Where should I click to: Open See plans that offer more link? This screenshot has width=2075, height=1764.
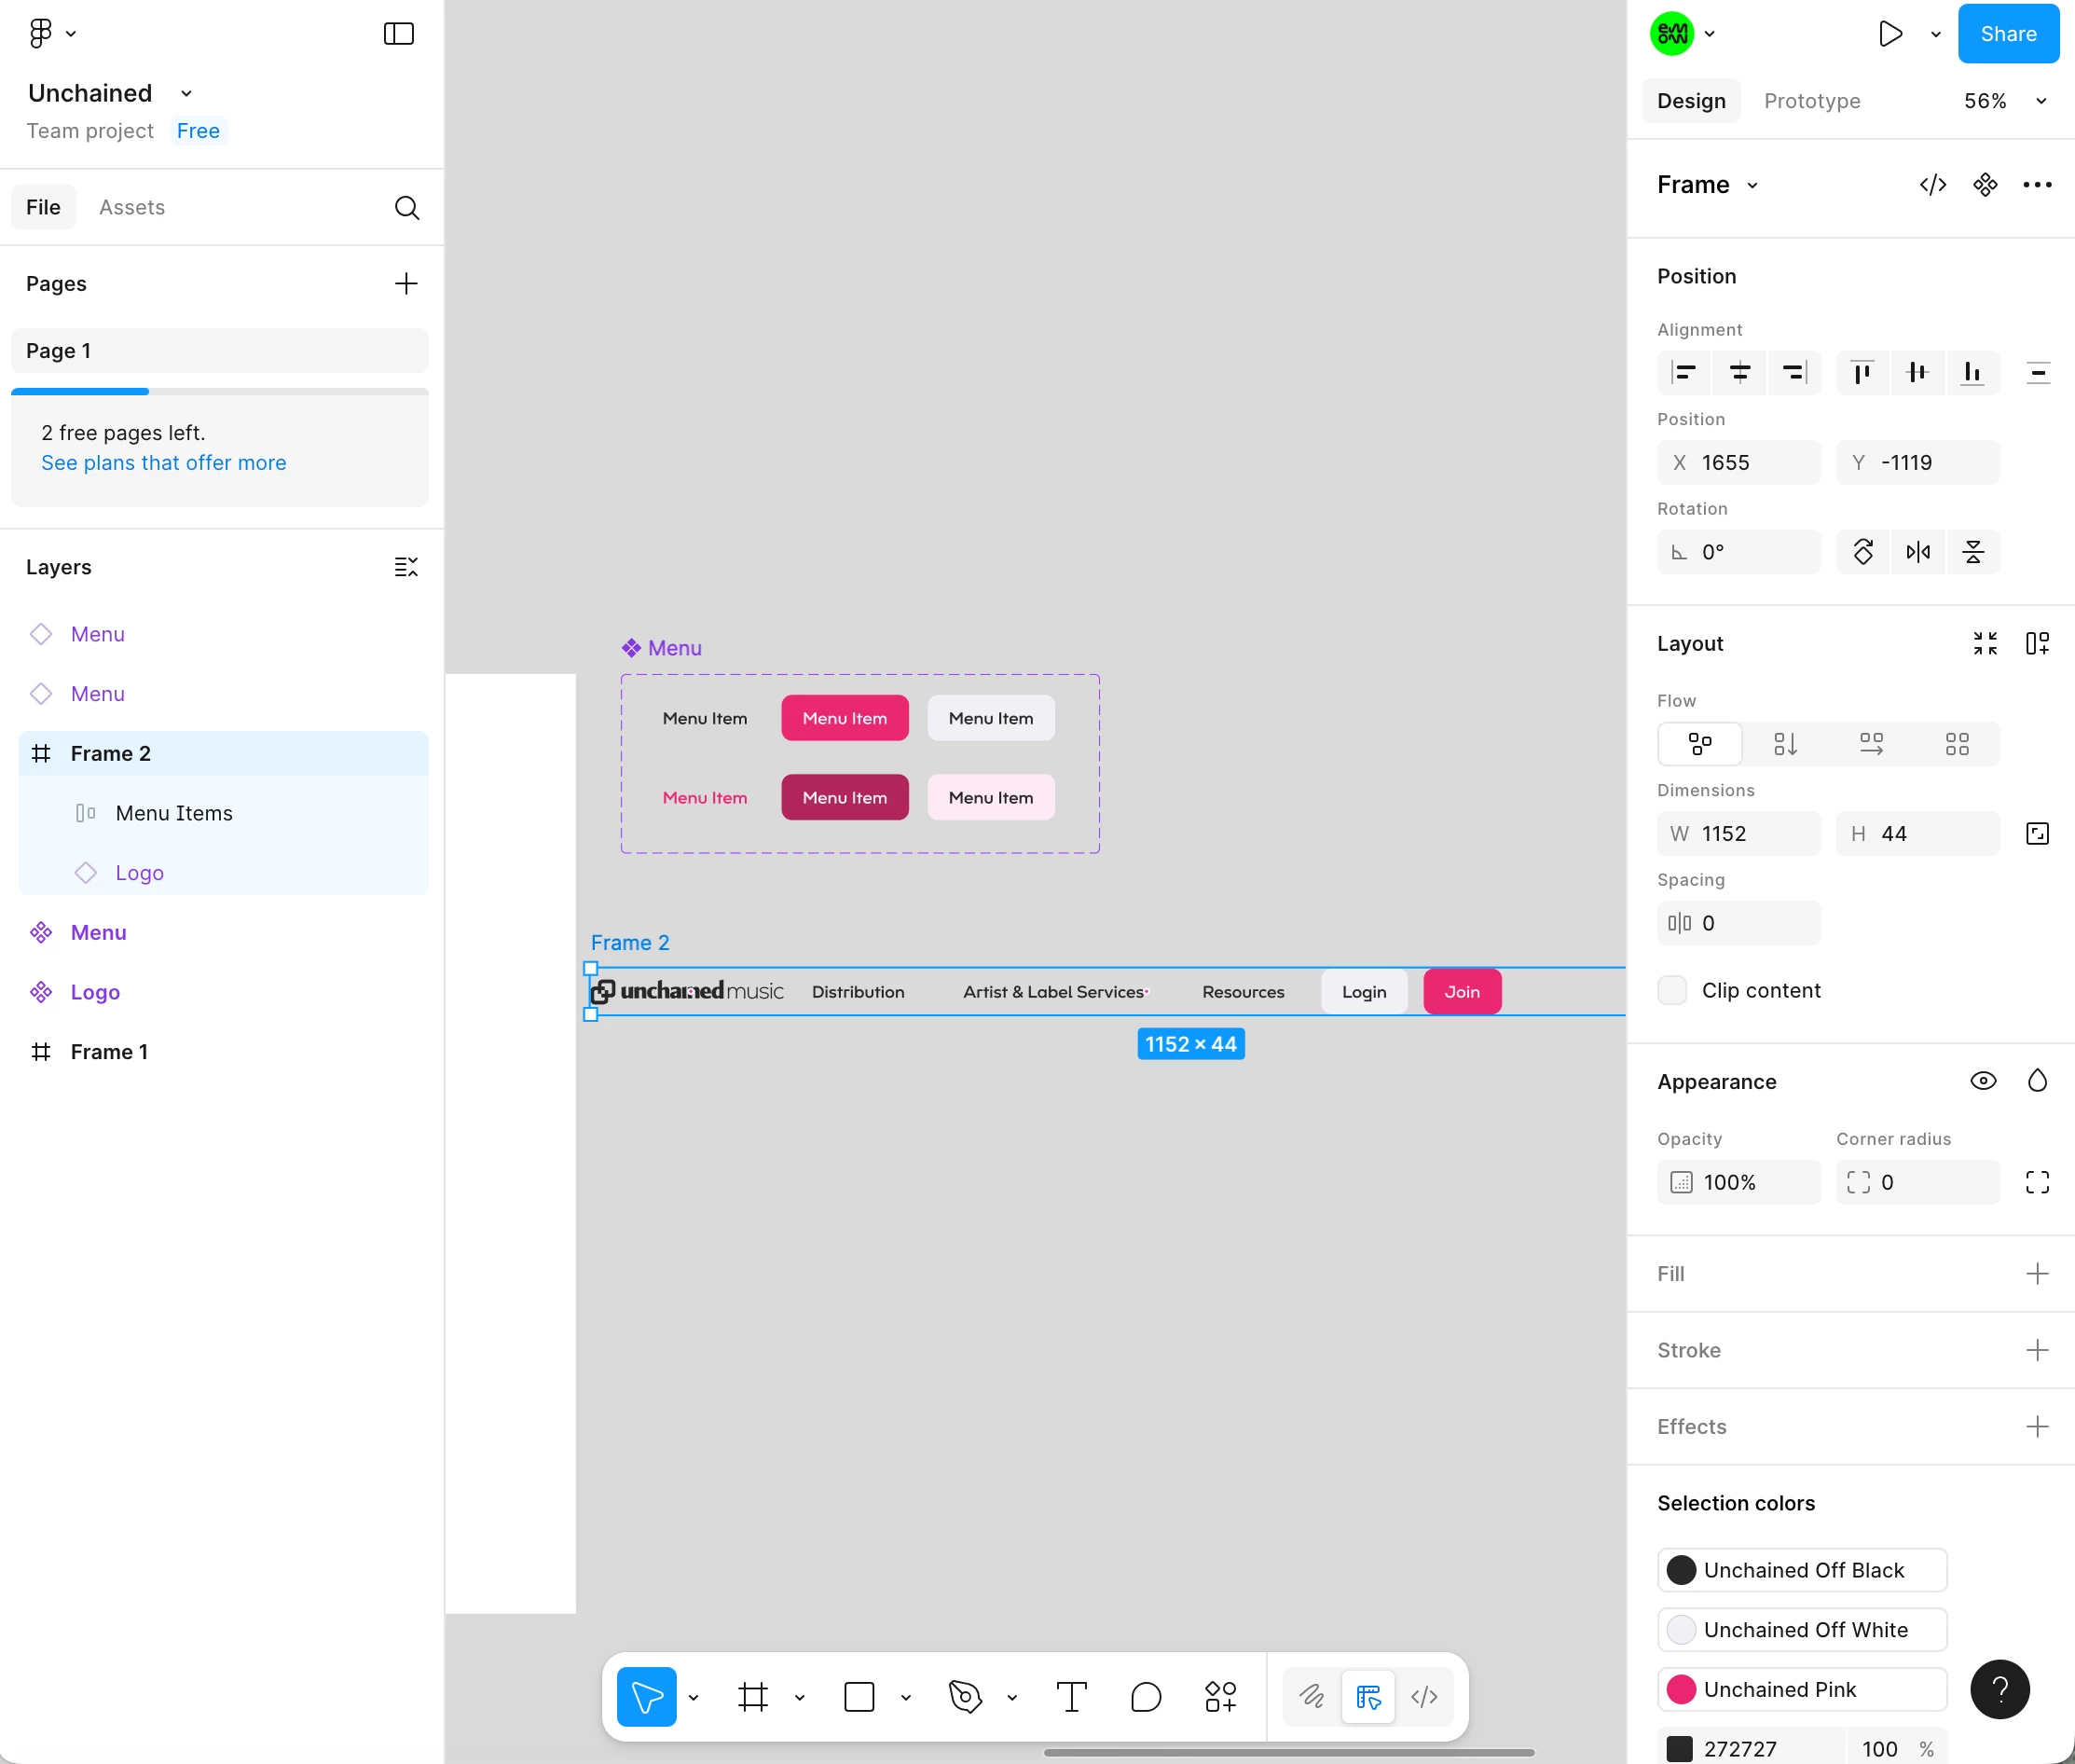pos(164,463)
